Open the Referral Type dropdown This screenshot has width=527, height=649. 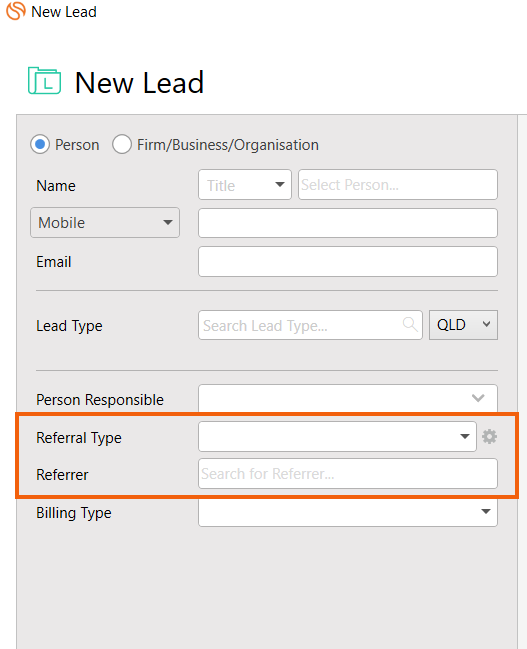coord(337,436)
